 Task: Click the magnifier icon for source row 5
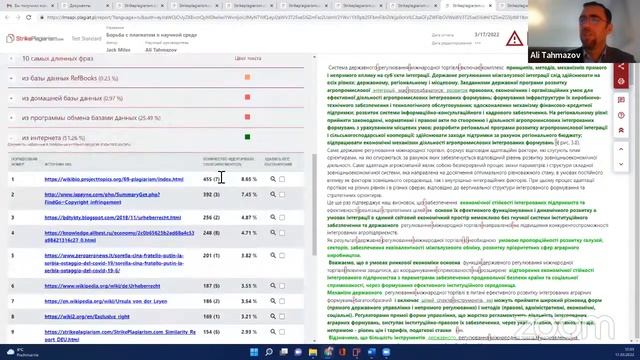[x=273, y=256]
